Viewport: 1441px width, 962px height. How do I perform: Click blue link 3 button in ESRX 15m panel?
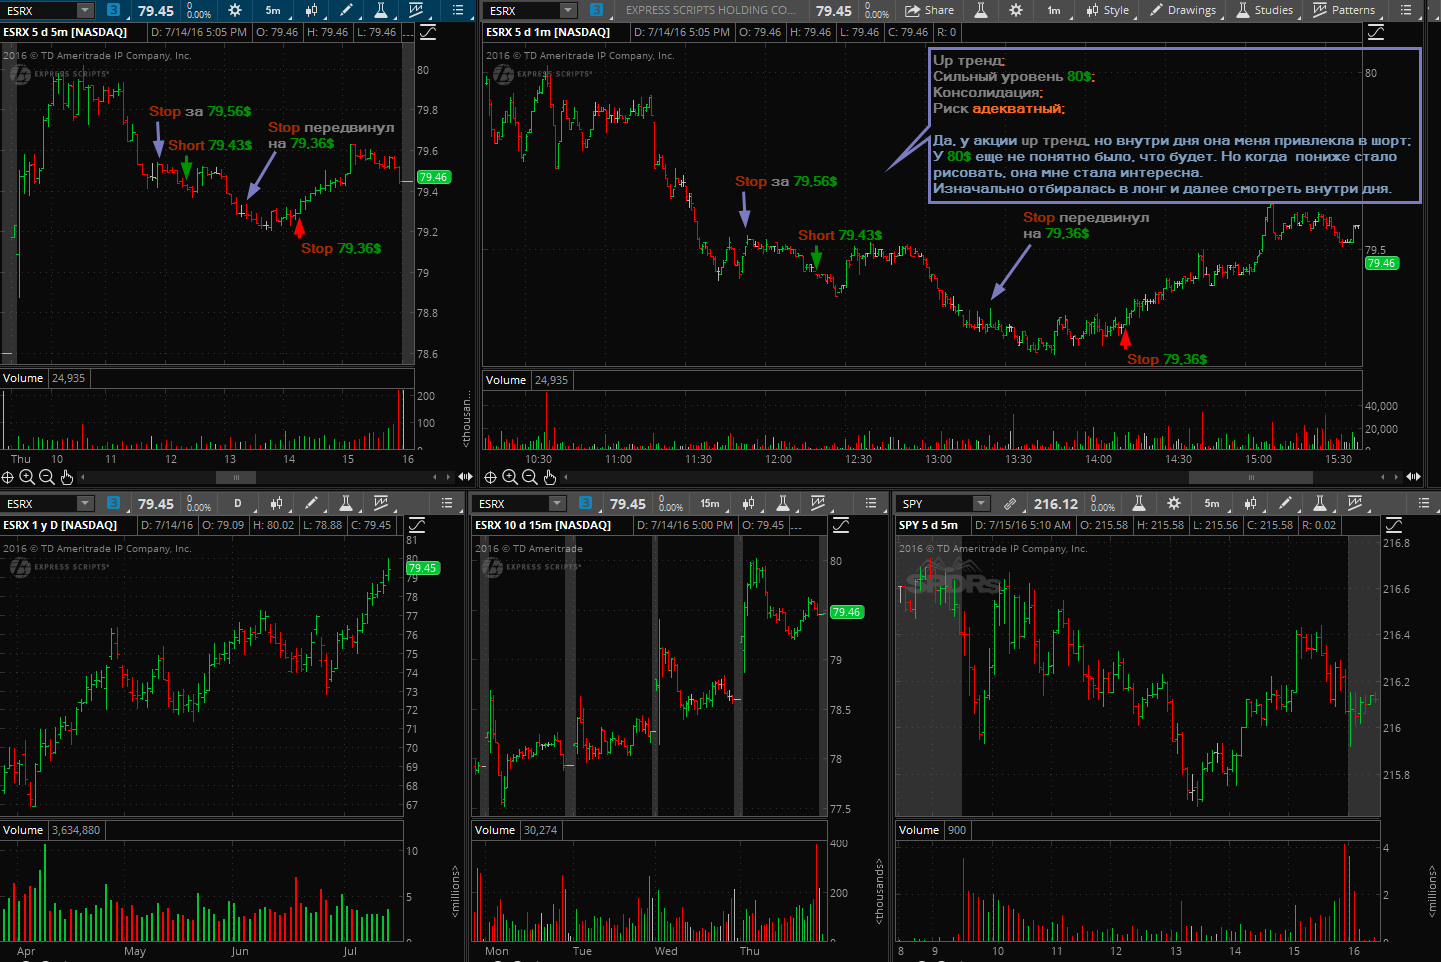(585, 503)
